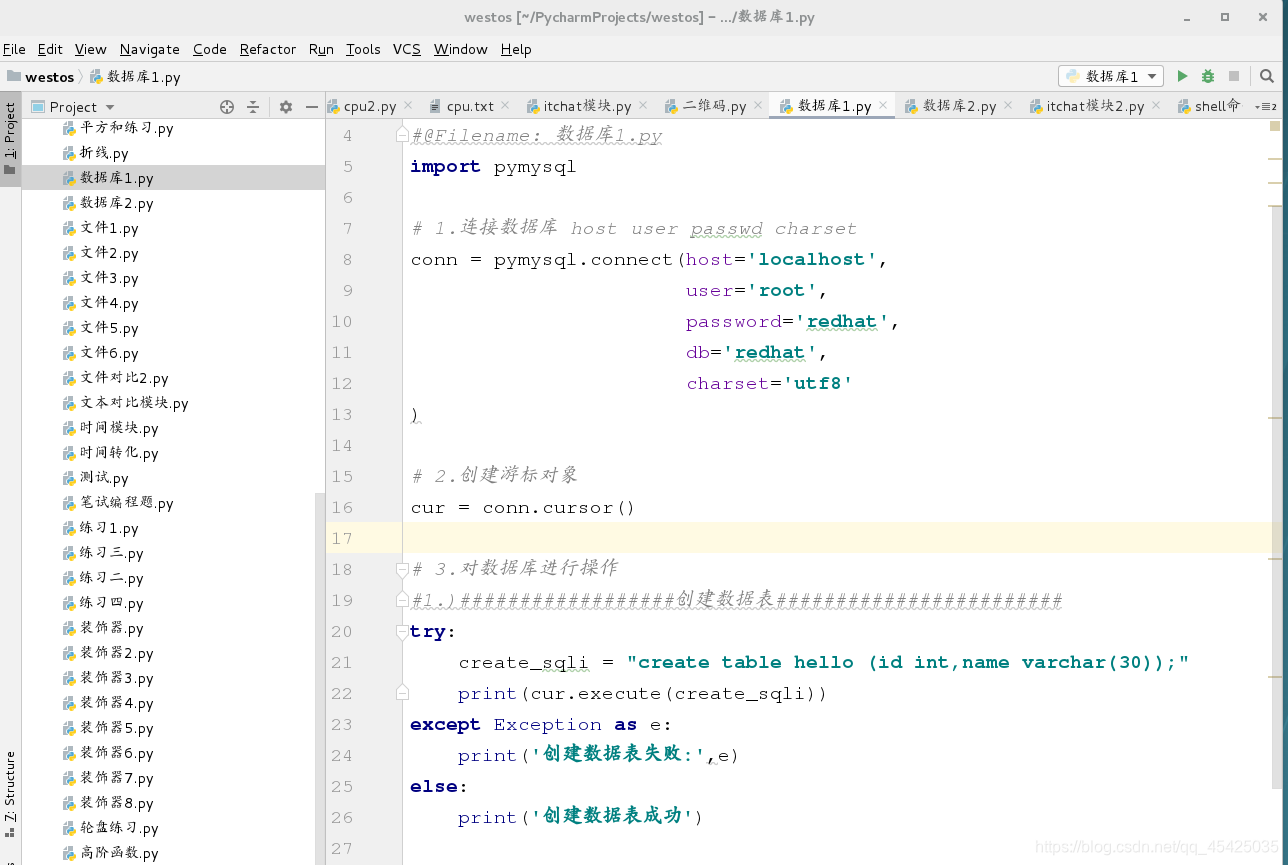Open Search Everywhere magnifier icon
Screen dimensions: 1288x865
click(x=1267, y=76)
